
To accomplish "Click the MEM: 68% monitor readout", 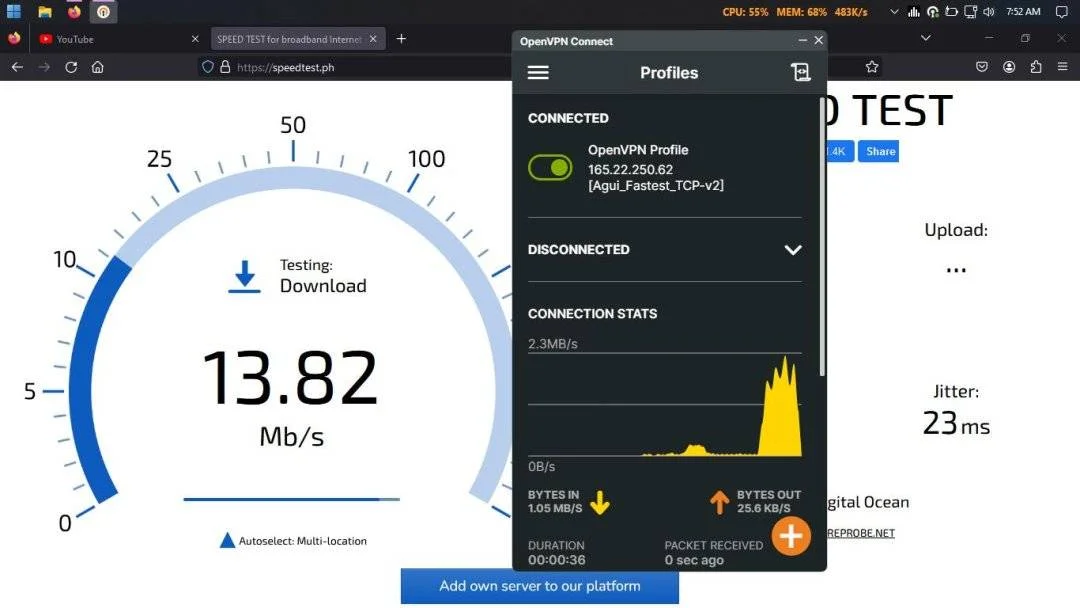I will coord(801,12).
